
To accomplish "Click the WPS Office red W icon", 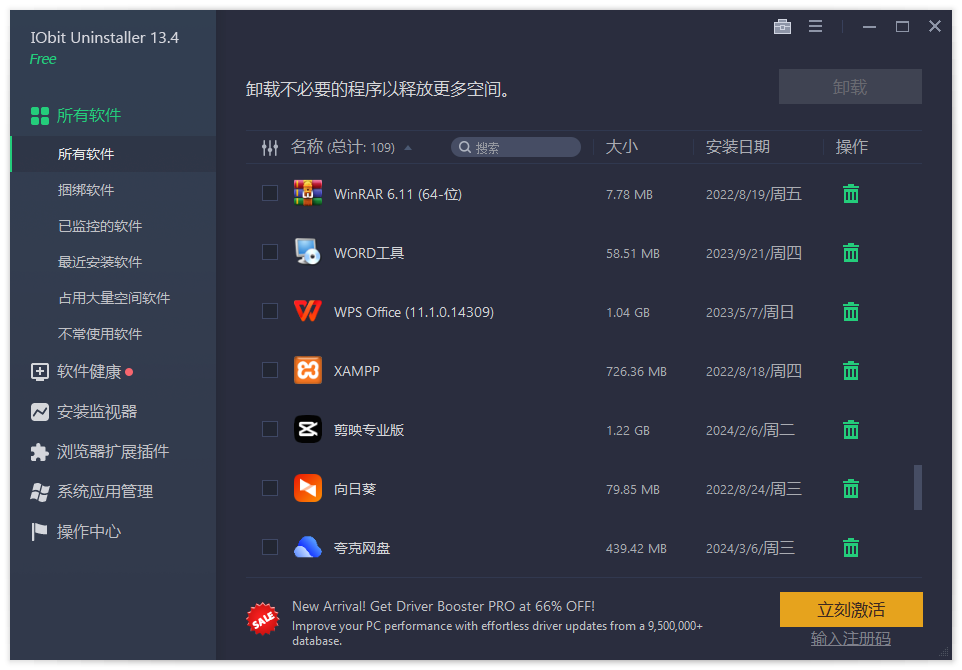I will pos(308,310).
